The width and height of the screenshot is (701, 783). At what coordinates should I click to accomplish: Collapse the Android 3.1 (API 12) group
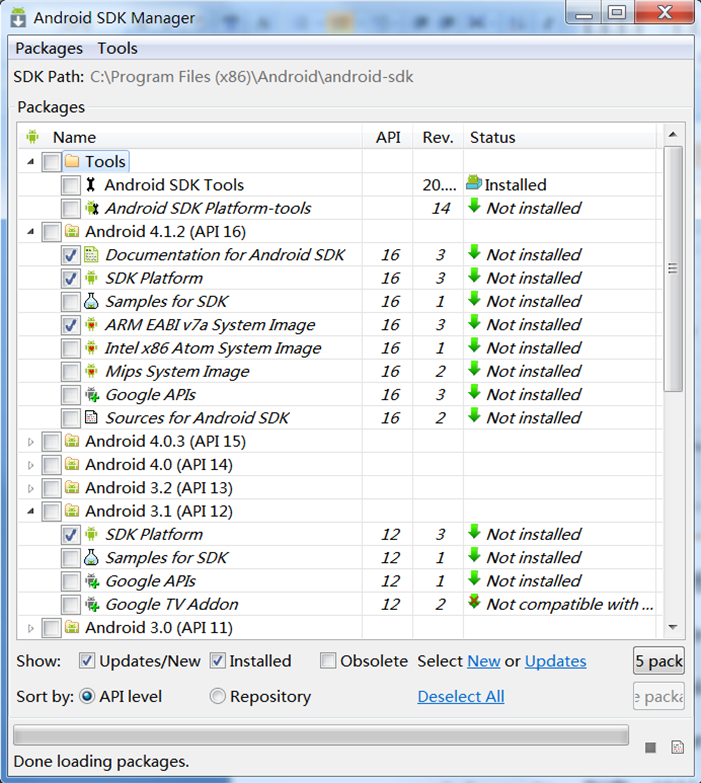(30, 511)
